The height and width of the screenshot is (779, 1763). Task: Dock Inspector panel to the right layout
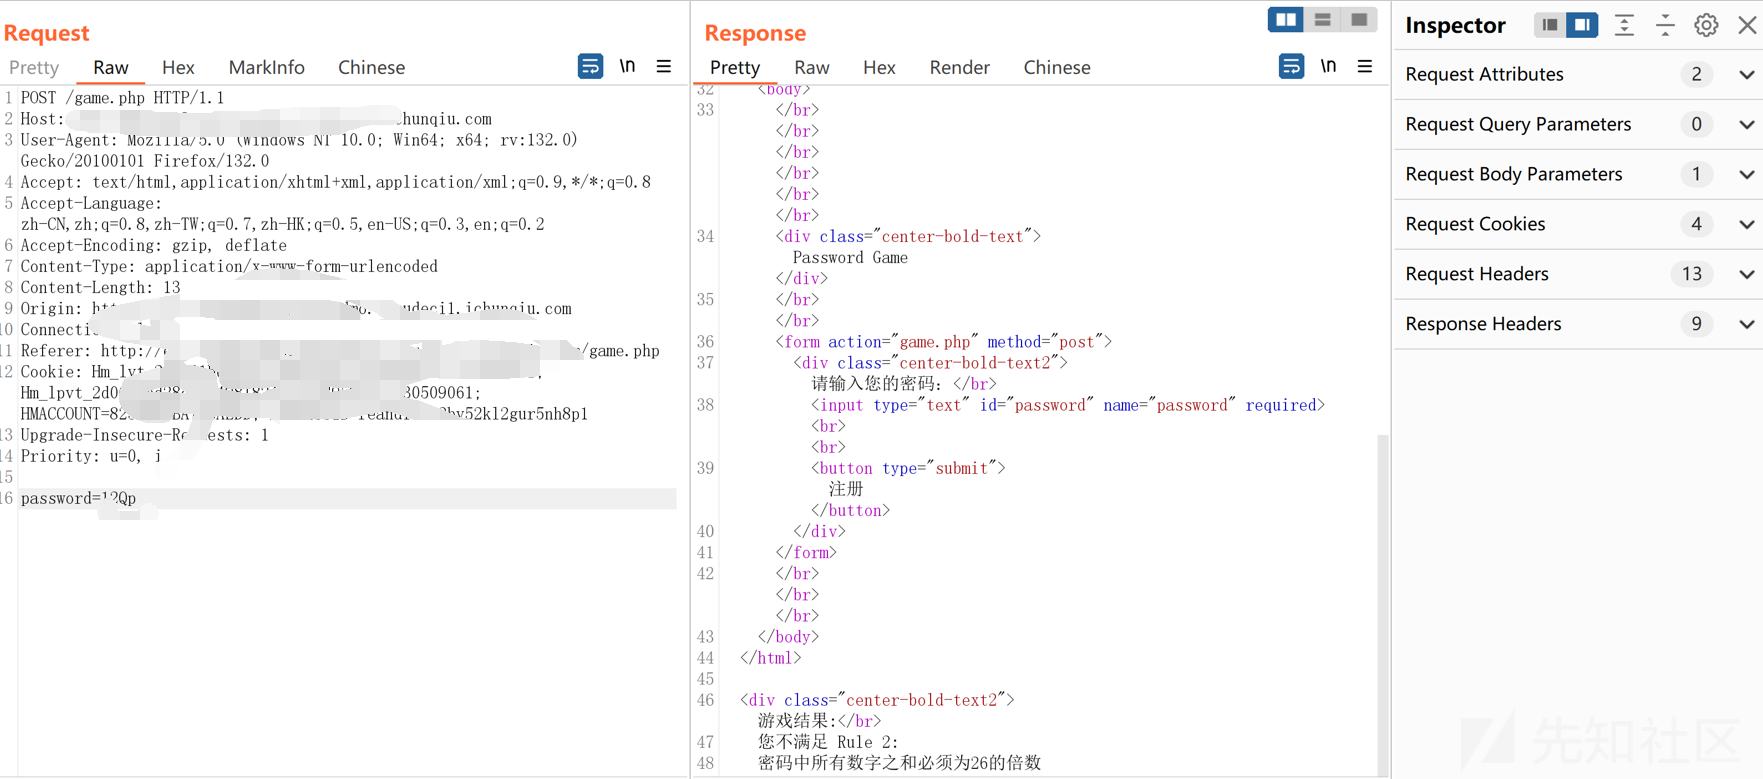click(x=1582, y=25)
